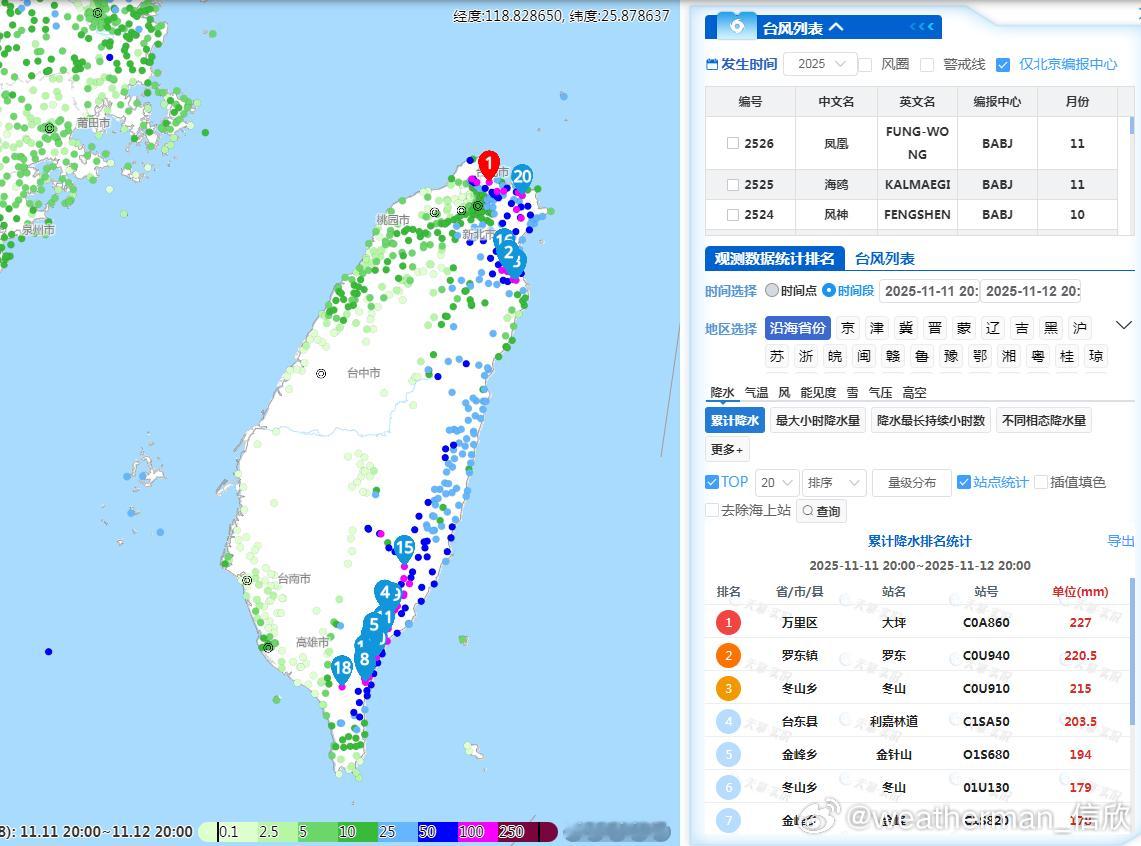1141x846 pixels.
Task: Click 量级分布 button
Action: pyautogui.click(x=911, y=482)
